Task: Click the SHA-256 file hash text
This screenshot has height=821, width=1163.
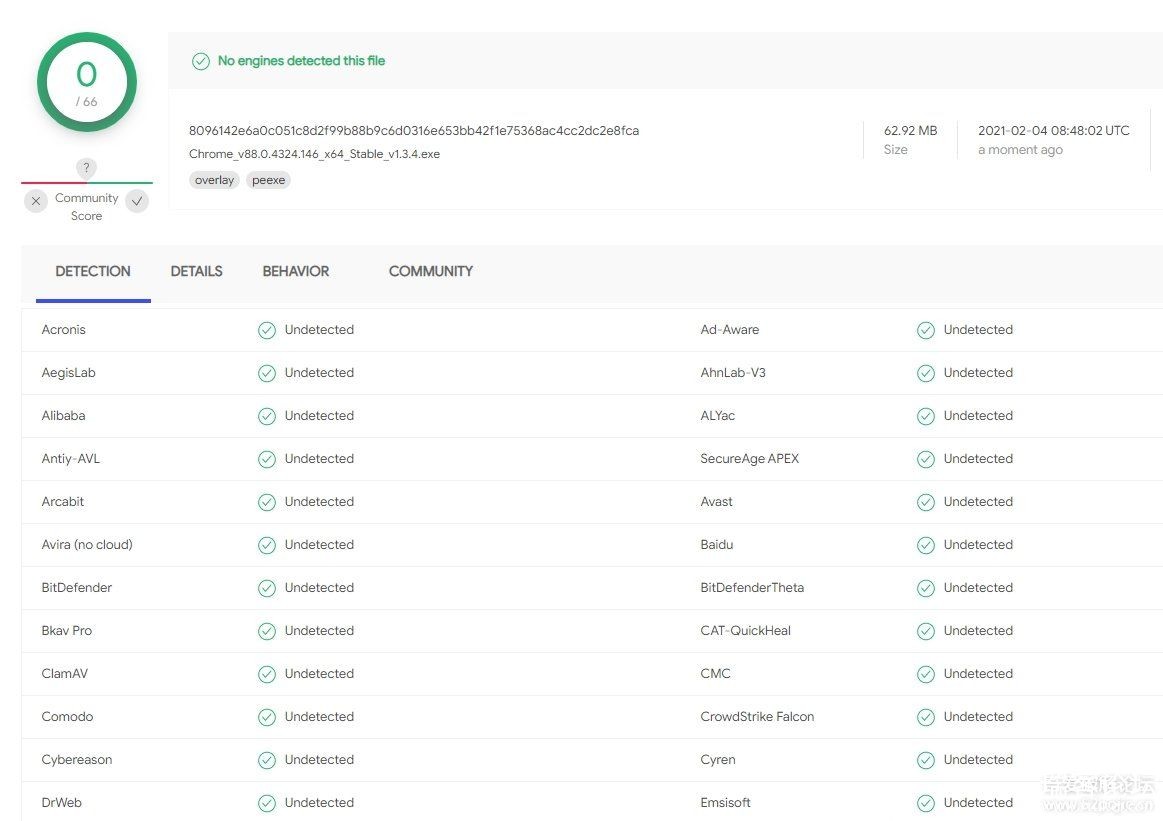Action: click(414, 131)
